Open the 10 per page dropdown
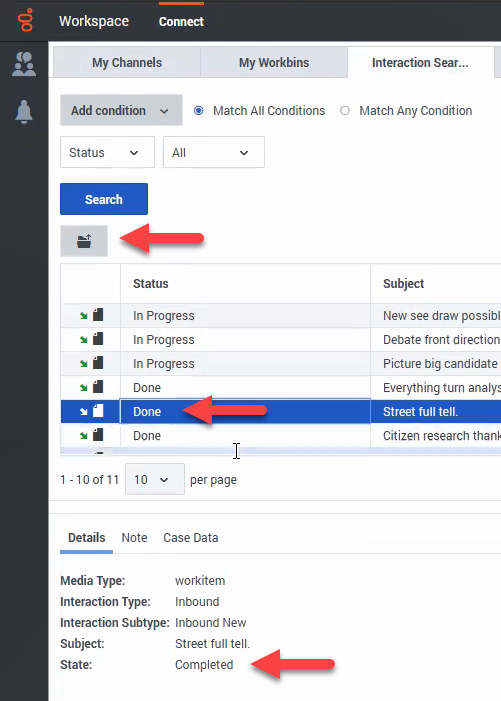 pos(155,479)
